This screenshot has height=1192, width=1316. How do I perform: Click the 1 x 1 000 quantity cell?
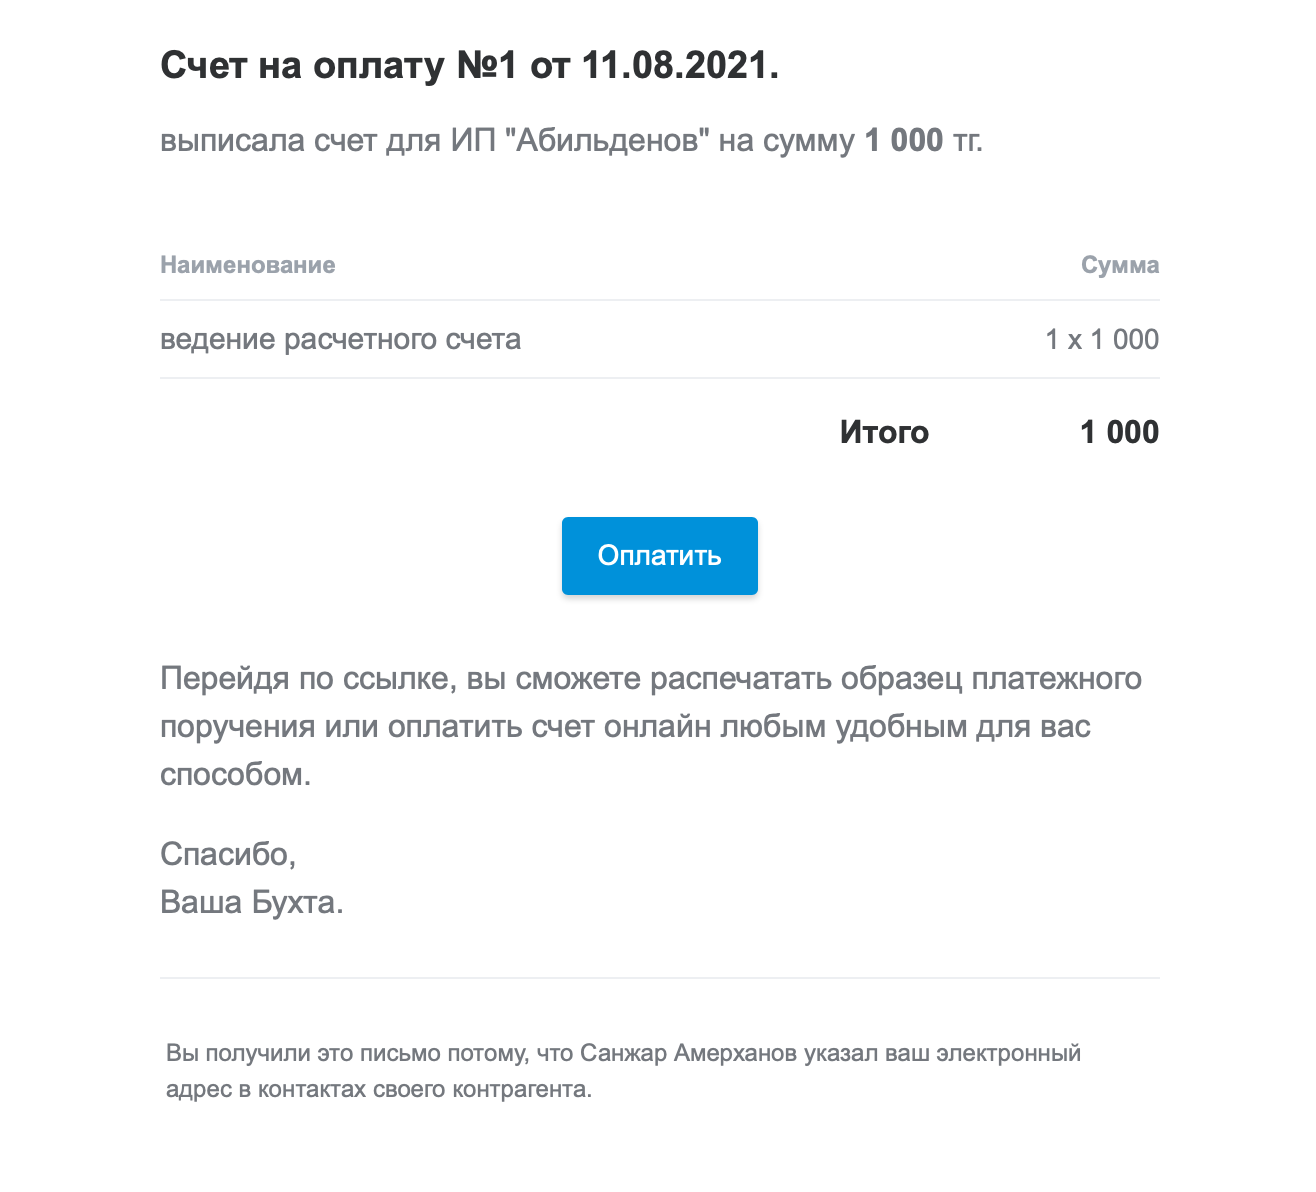tap(1102, 339)
